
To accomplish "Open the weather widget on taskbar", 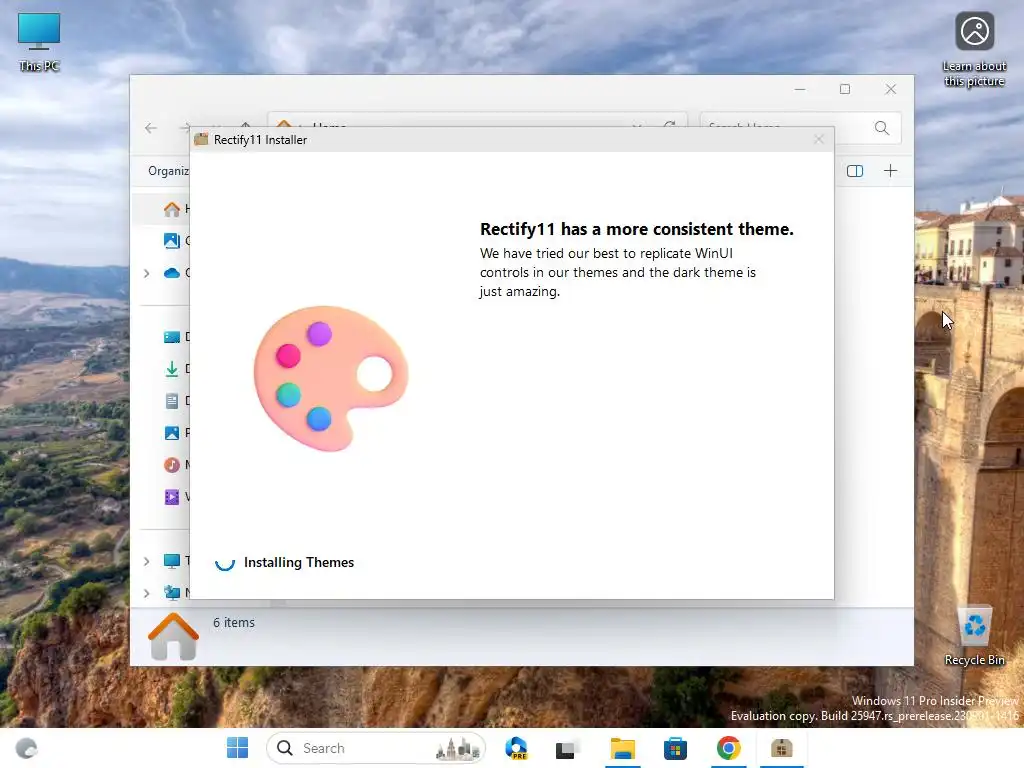I will [26, 748].
